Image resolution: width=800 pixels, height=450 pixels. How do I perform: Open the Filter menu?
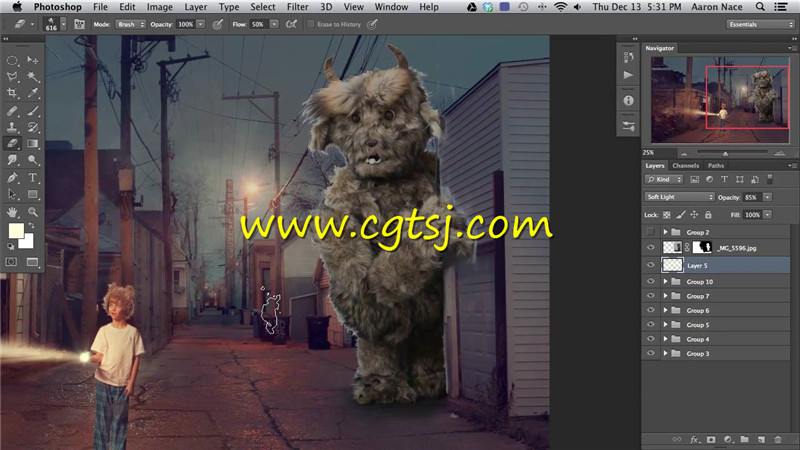(297, 7)
